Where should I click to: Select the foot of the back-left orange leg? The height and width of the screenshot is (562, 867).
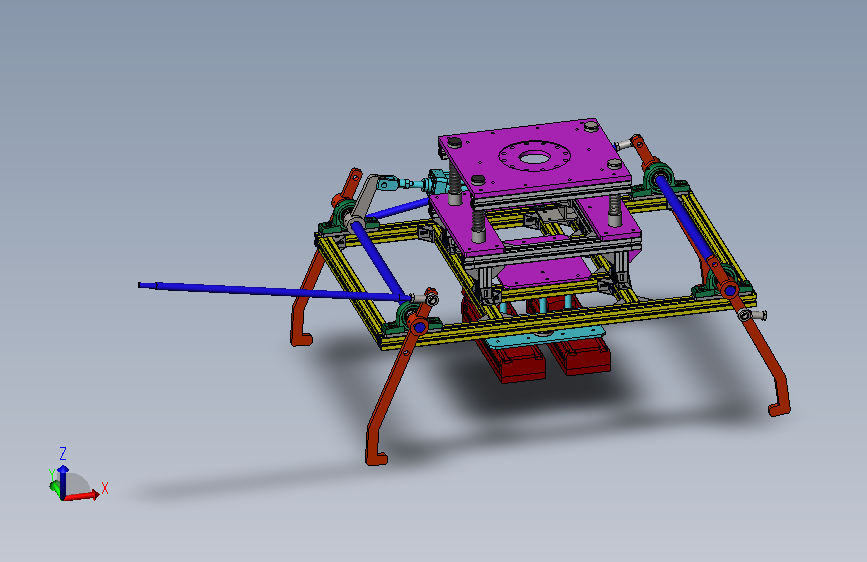click(301, 339)
